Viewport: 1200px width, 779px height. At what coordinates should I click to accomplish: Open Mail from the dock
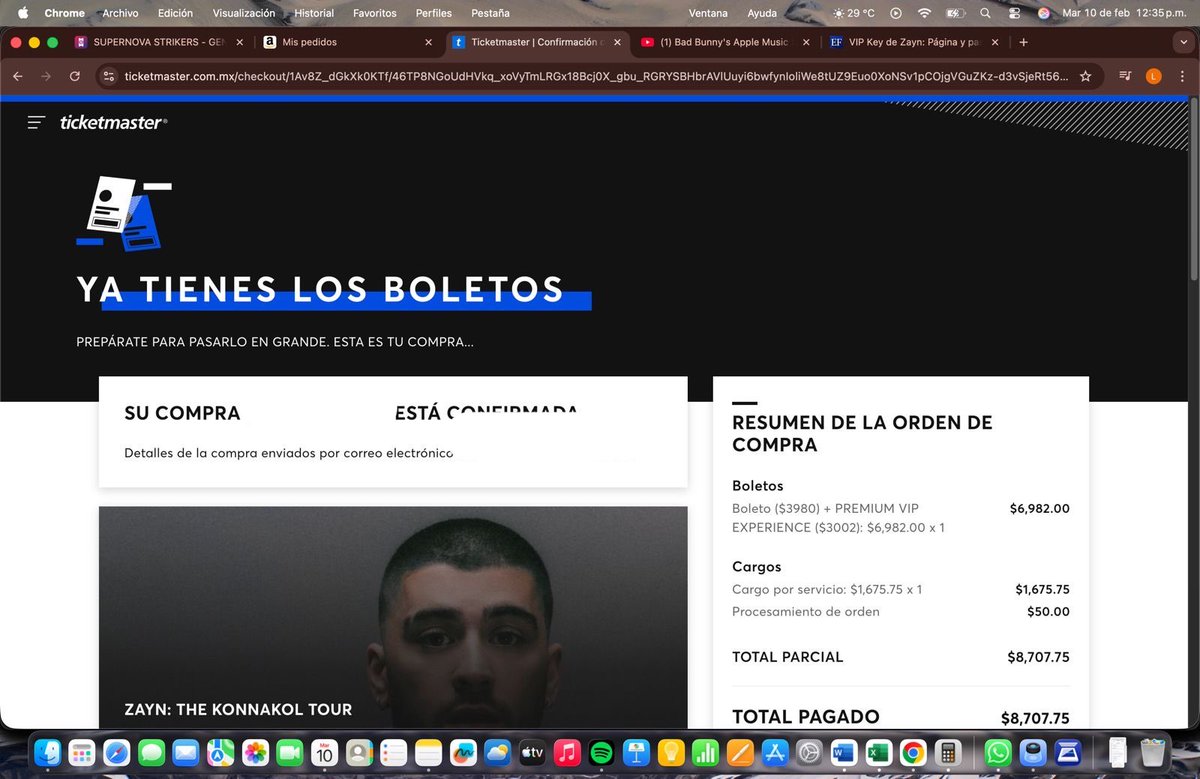[186, 752]
